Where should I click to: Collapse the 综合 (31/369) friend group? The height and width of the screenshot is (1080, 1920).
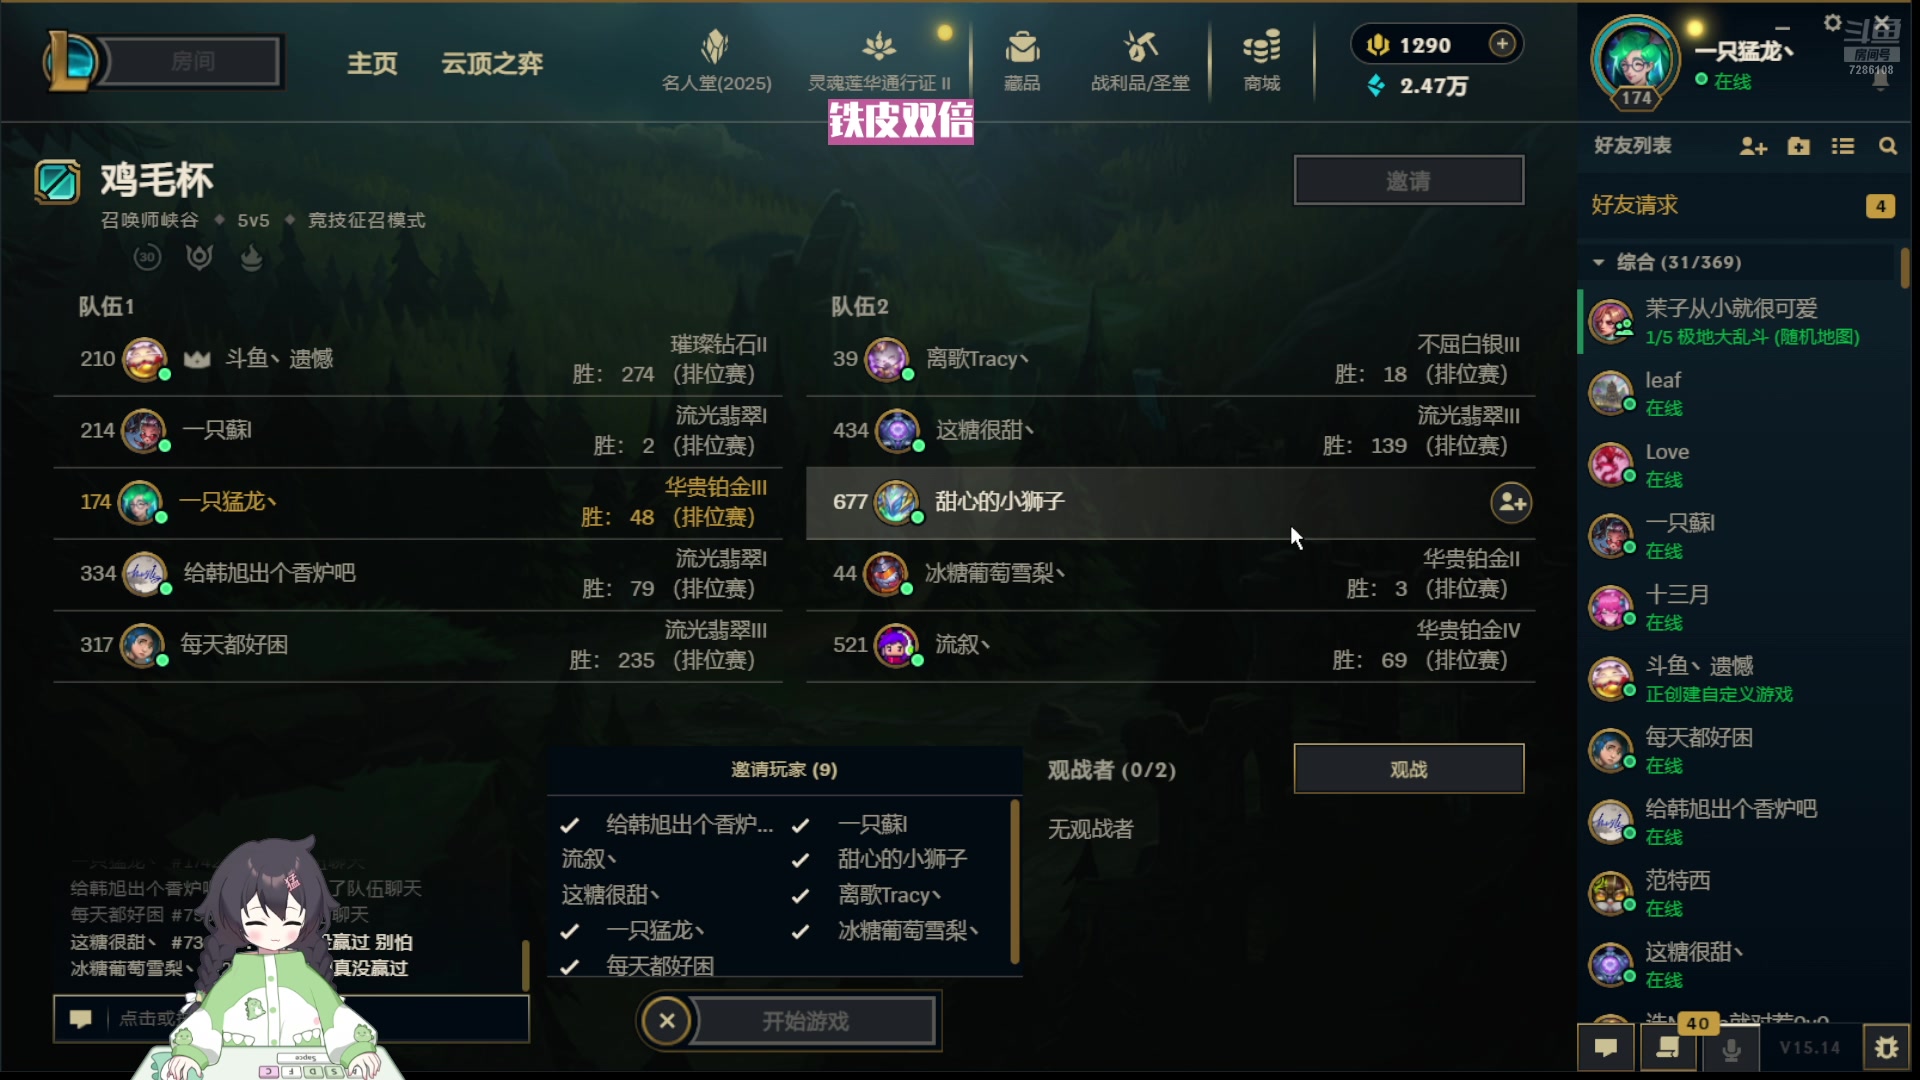coord(1598,263)
